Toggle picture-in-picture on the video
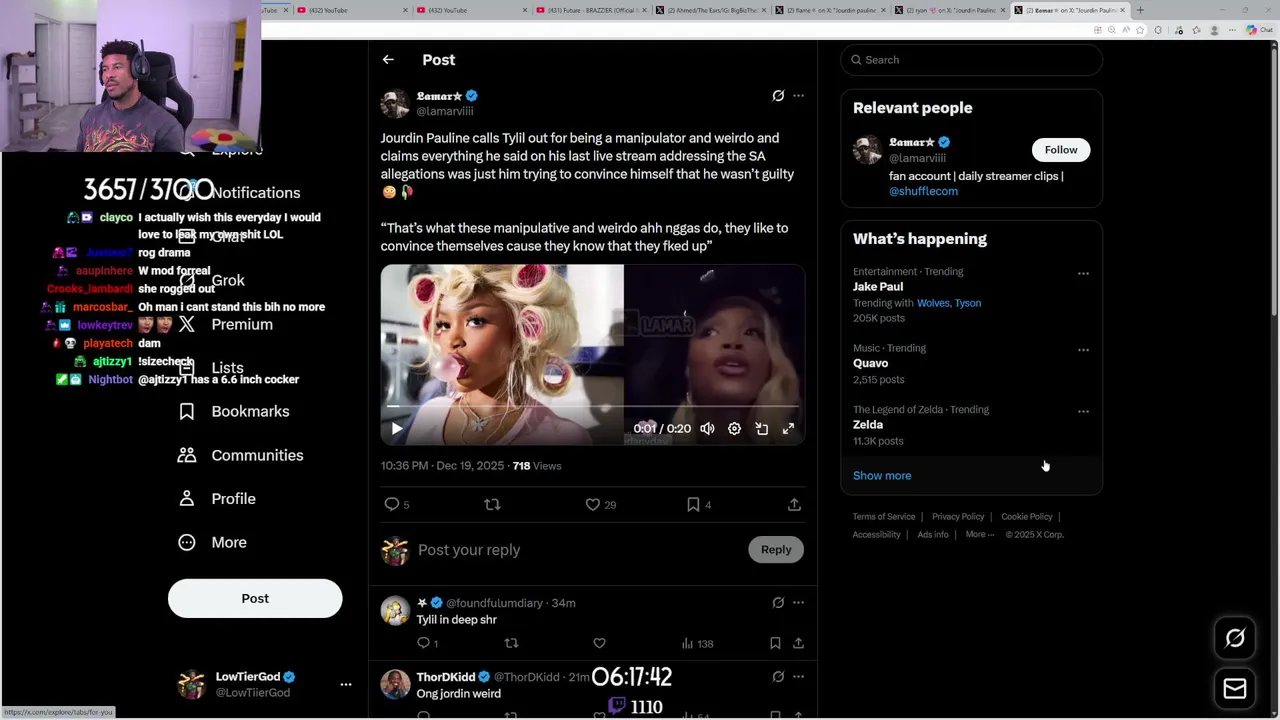 (761, 429)
